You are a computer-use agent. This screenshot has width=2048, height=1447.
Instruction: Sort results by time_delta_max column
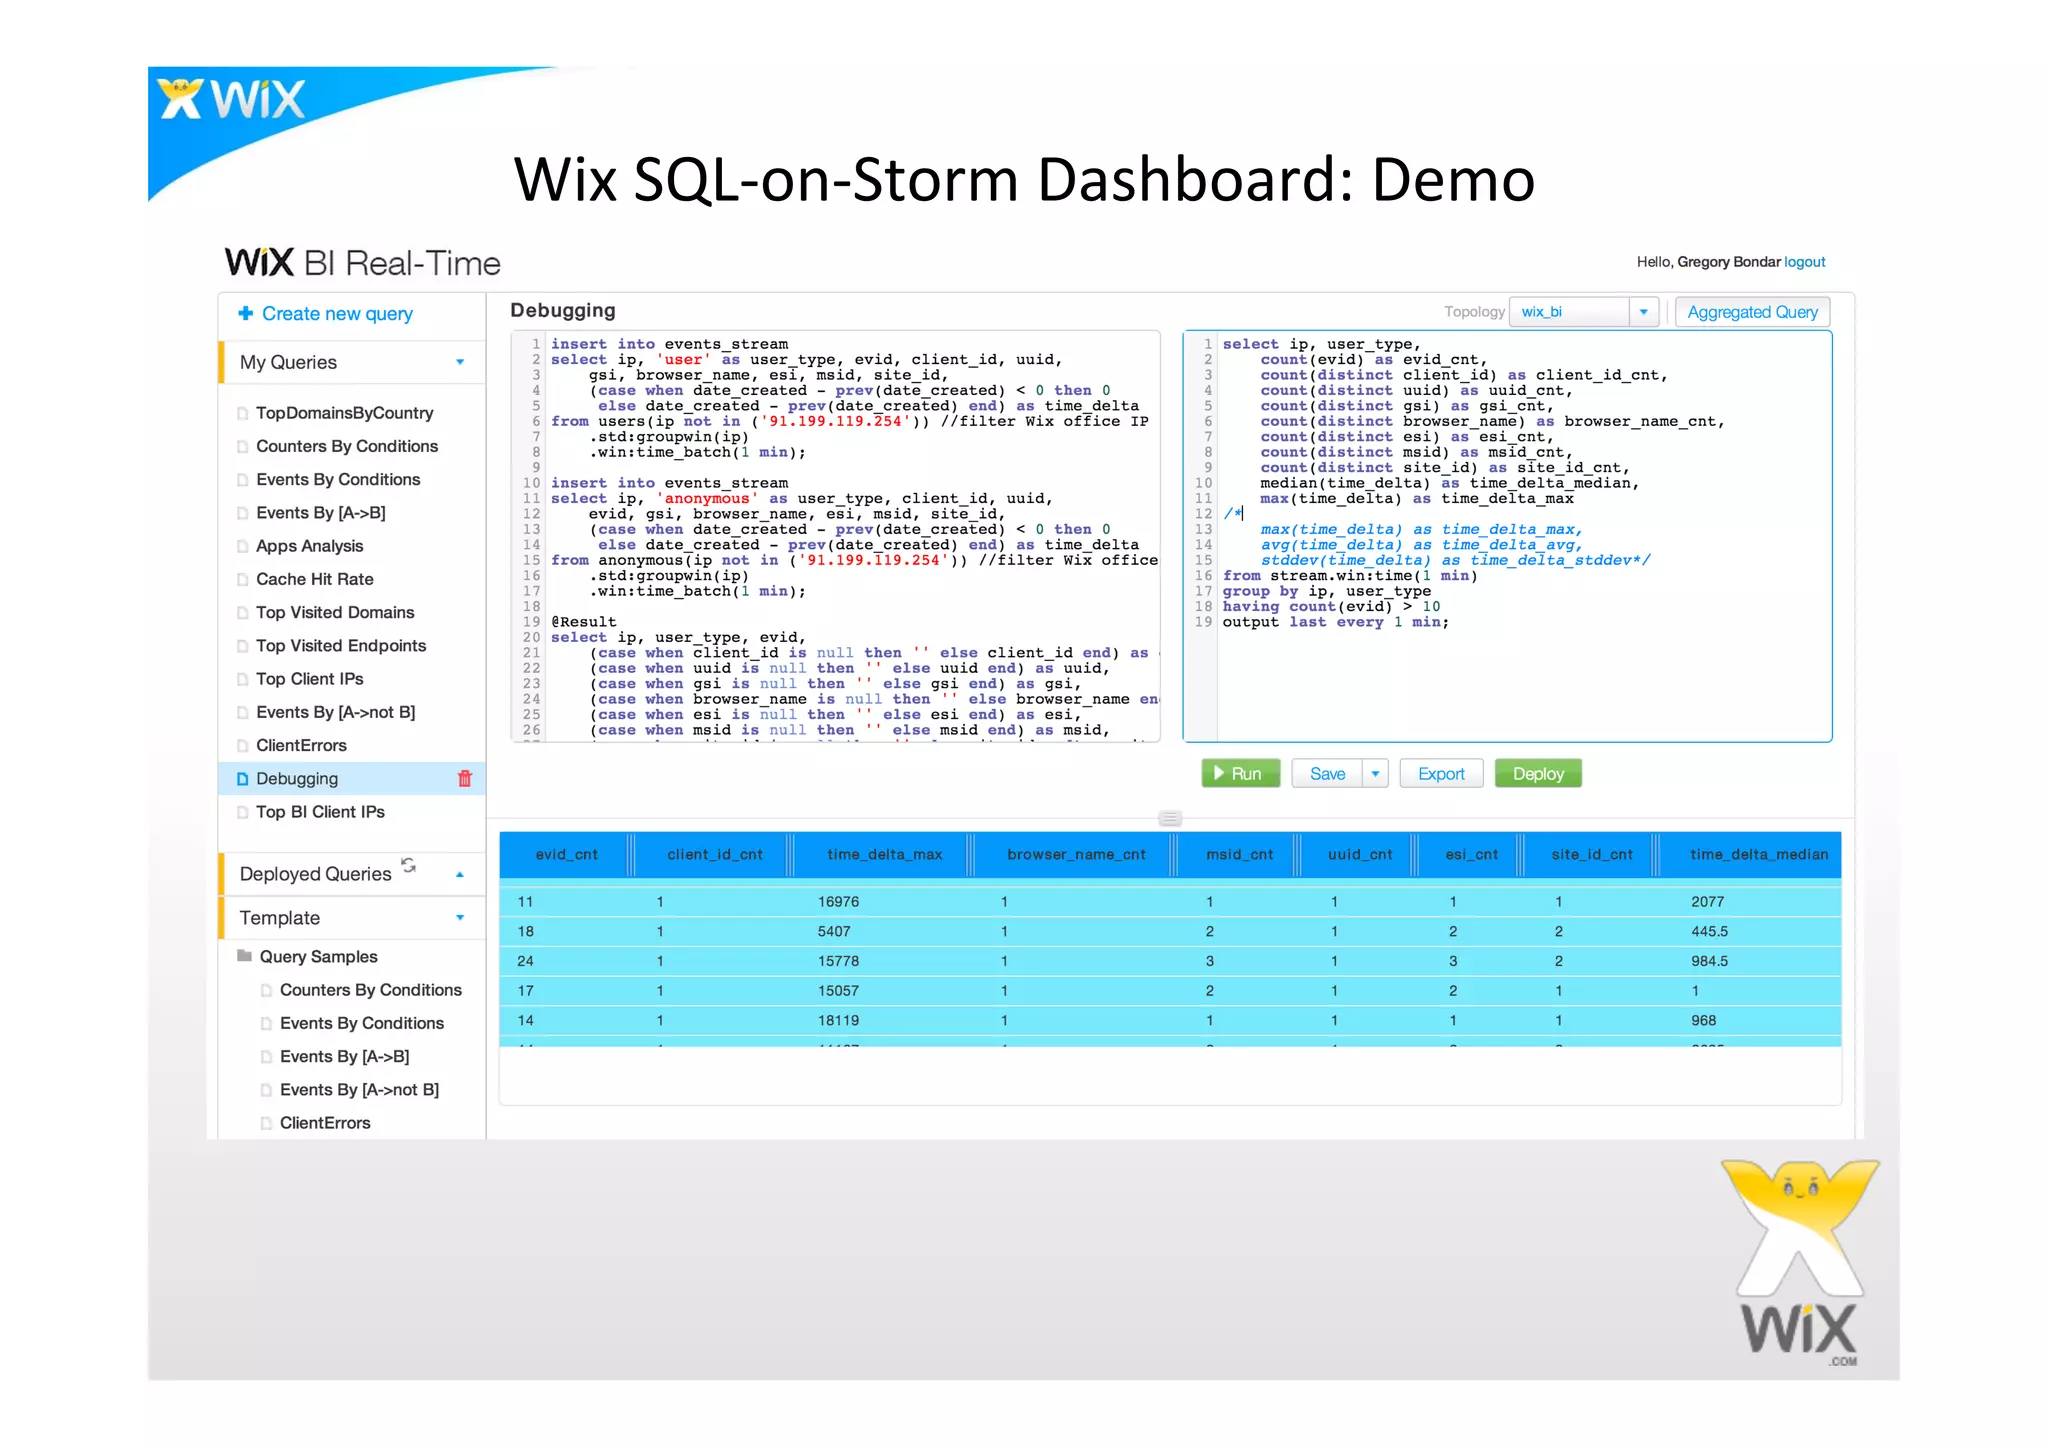[884, 855]
